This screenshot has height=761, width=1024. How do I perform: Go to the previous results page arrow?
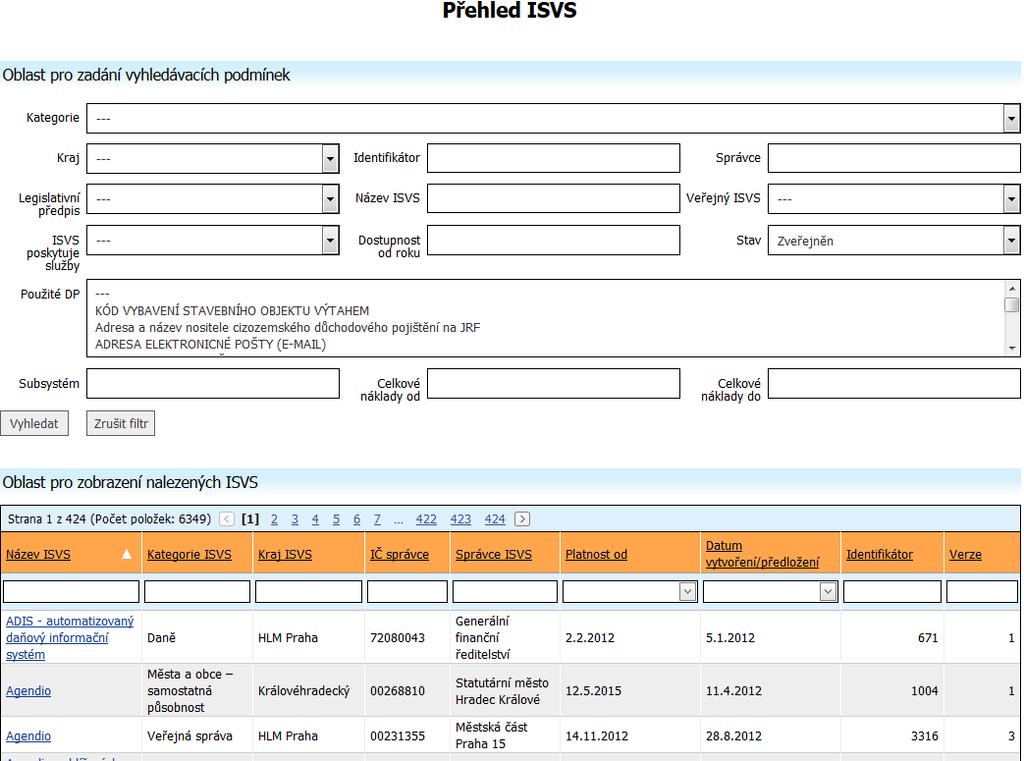(227, 519)
